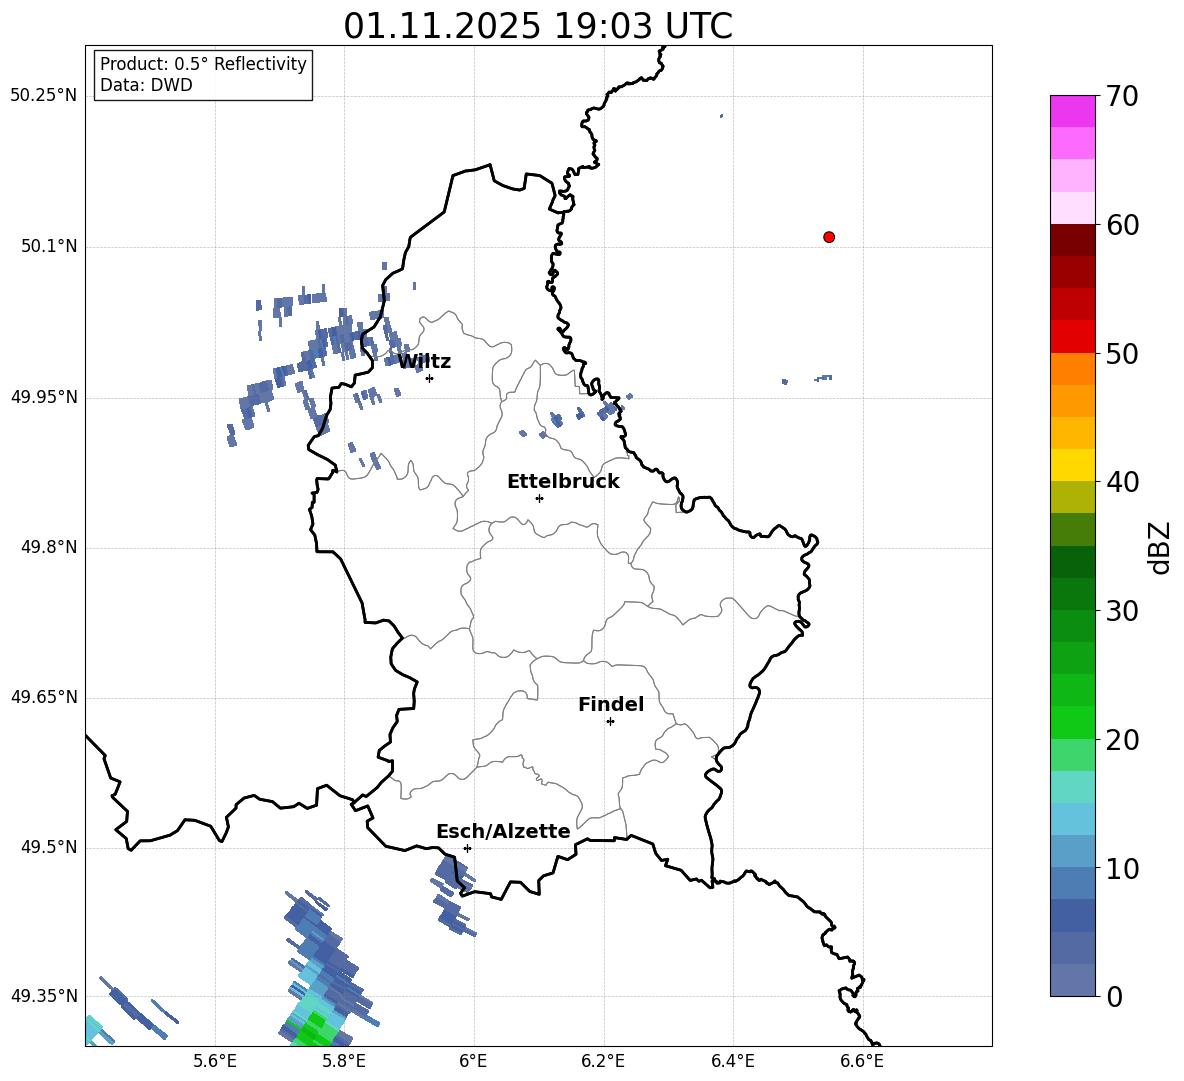Viewport: 1184px width, 1081px height.
Task: Click the 6°E longitude label
Action: coord(473,1061)
